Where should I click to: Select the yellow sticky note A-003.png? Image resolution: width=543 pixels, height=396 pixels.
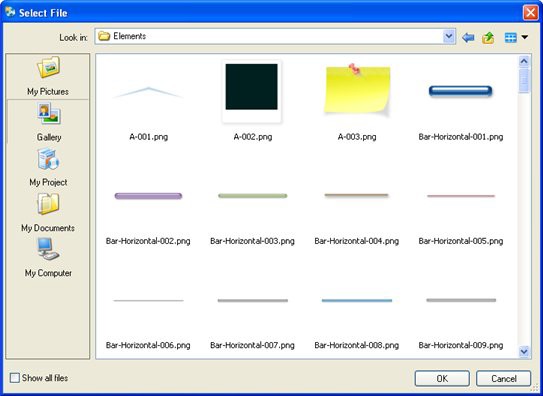coord(357,89)
